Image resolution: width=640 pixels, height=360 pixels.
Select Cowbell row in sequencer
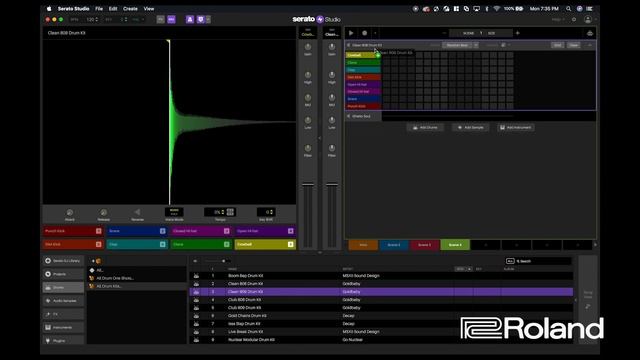(x=363, y=55)
